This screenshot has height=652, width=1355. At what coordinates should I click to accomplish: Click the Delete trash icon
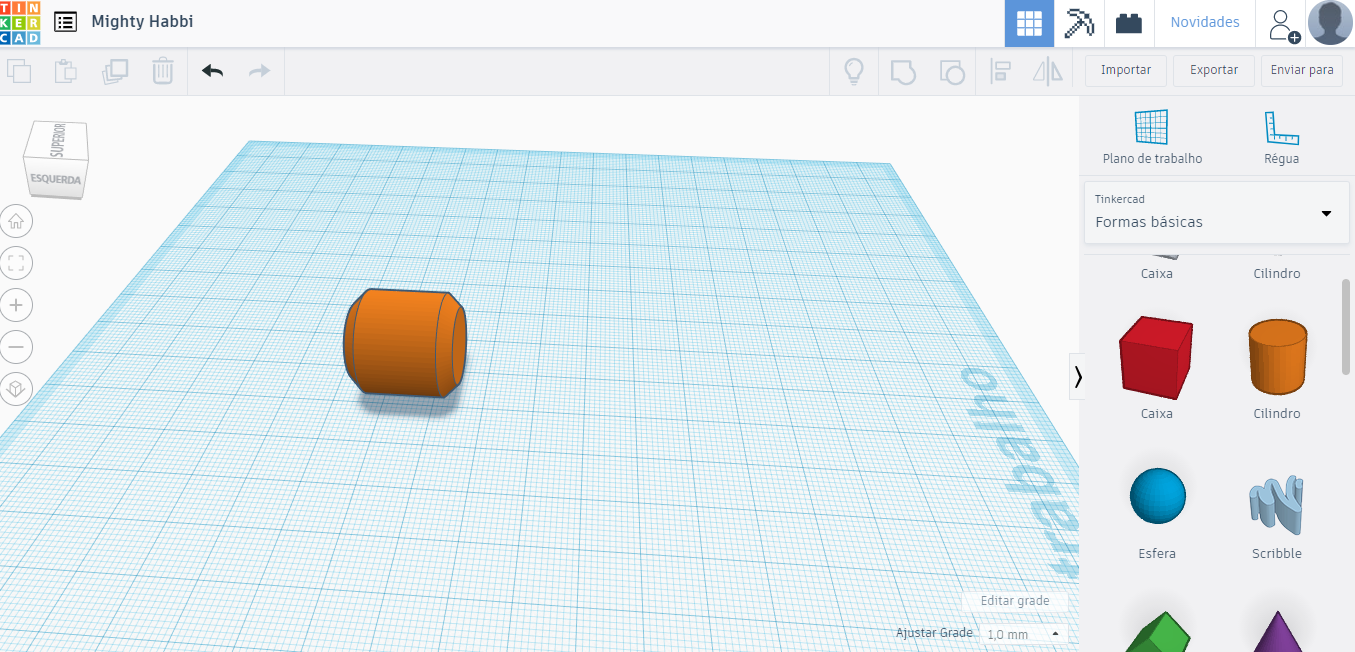[163, 71]
